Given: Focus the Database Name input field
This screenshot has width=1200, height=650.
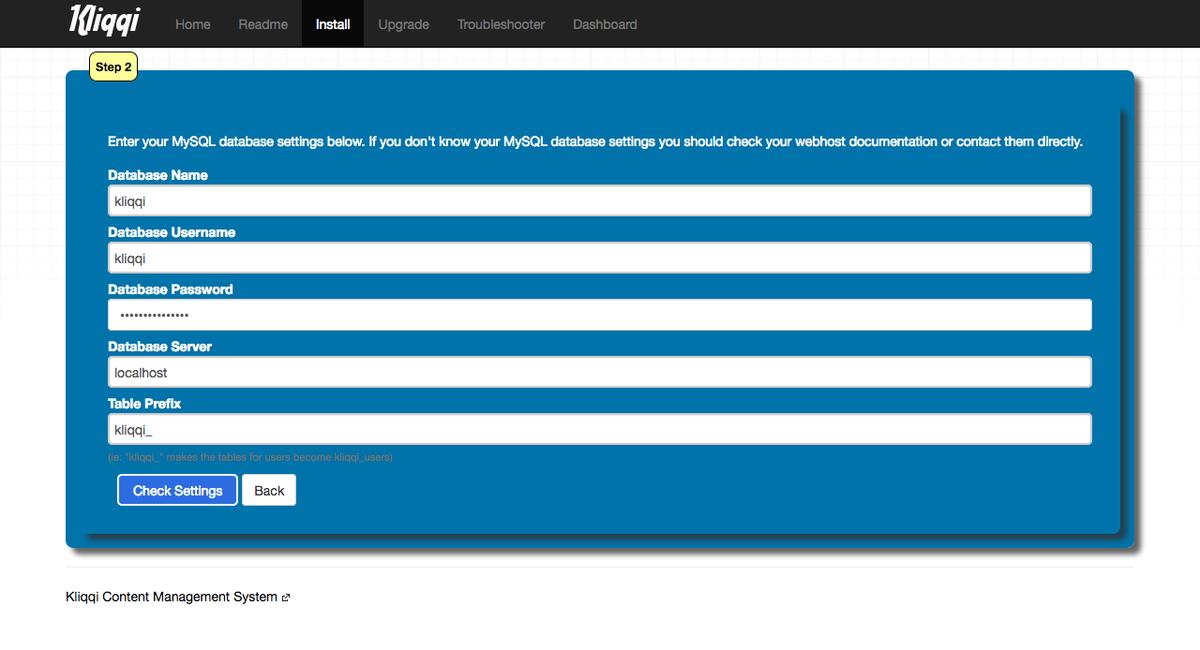Looking at the screenshot, I should 599,201.
